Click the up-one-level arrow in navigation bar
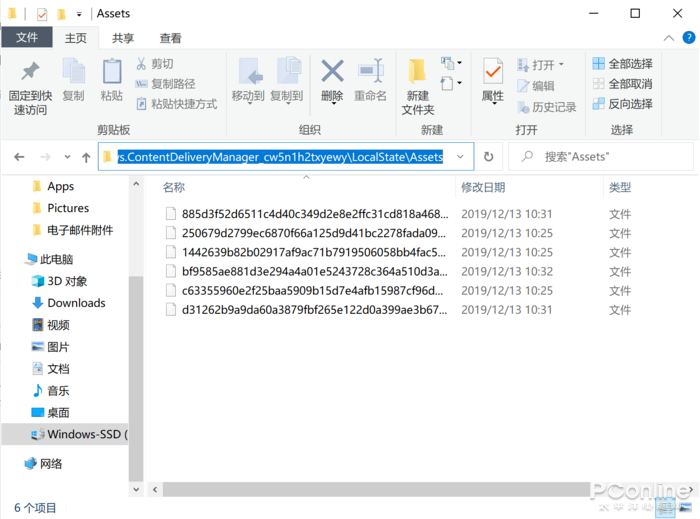700x519 pixels. (86, 157)
